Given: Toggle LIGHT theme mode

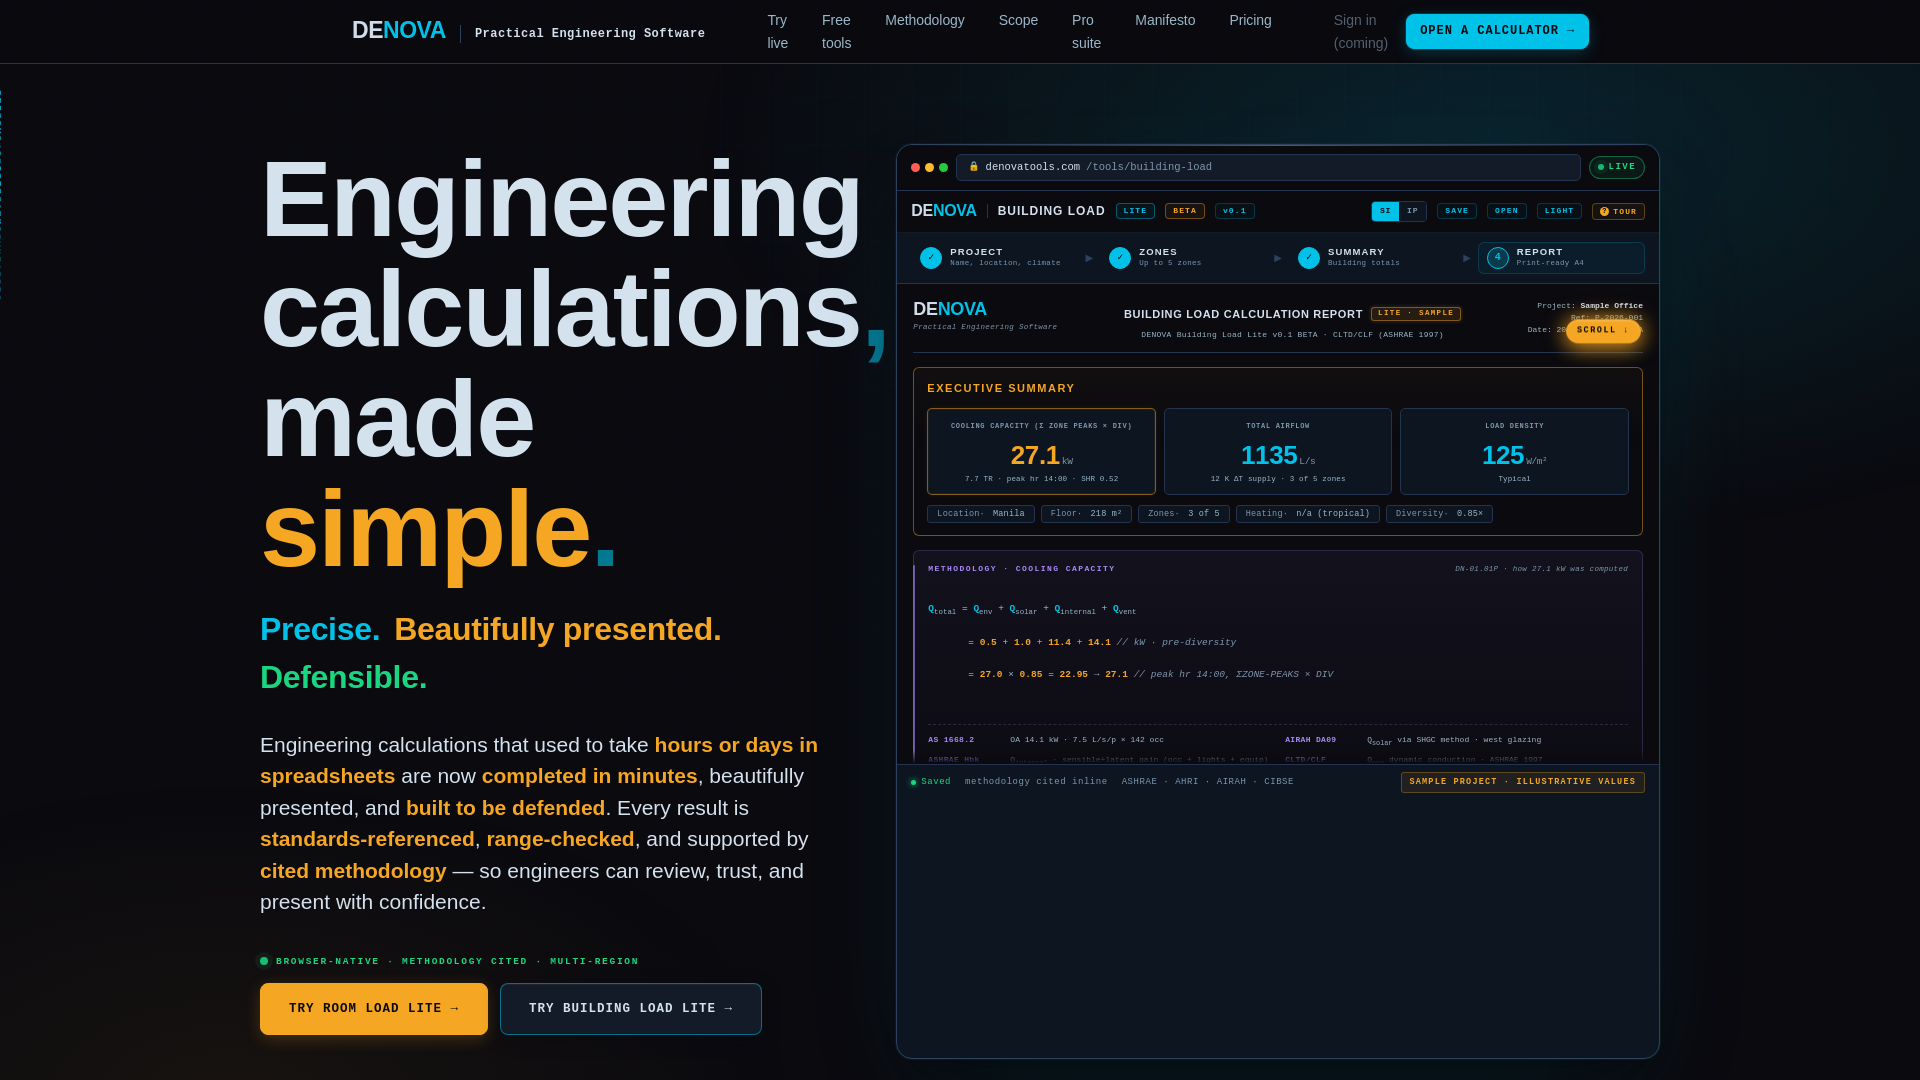Looking at the screenshot, I should (x=1559, y=211).
